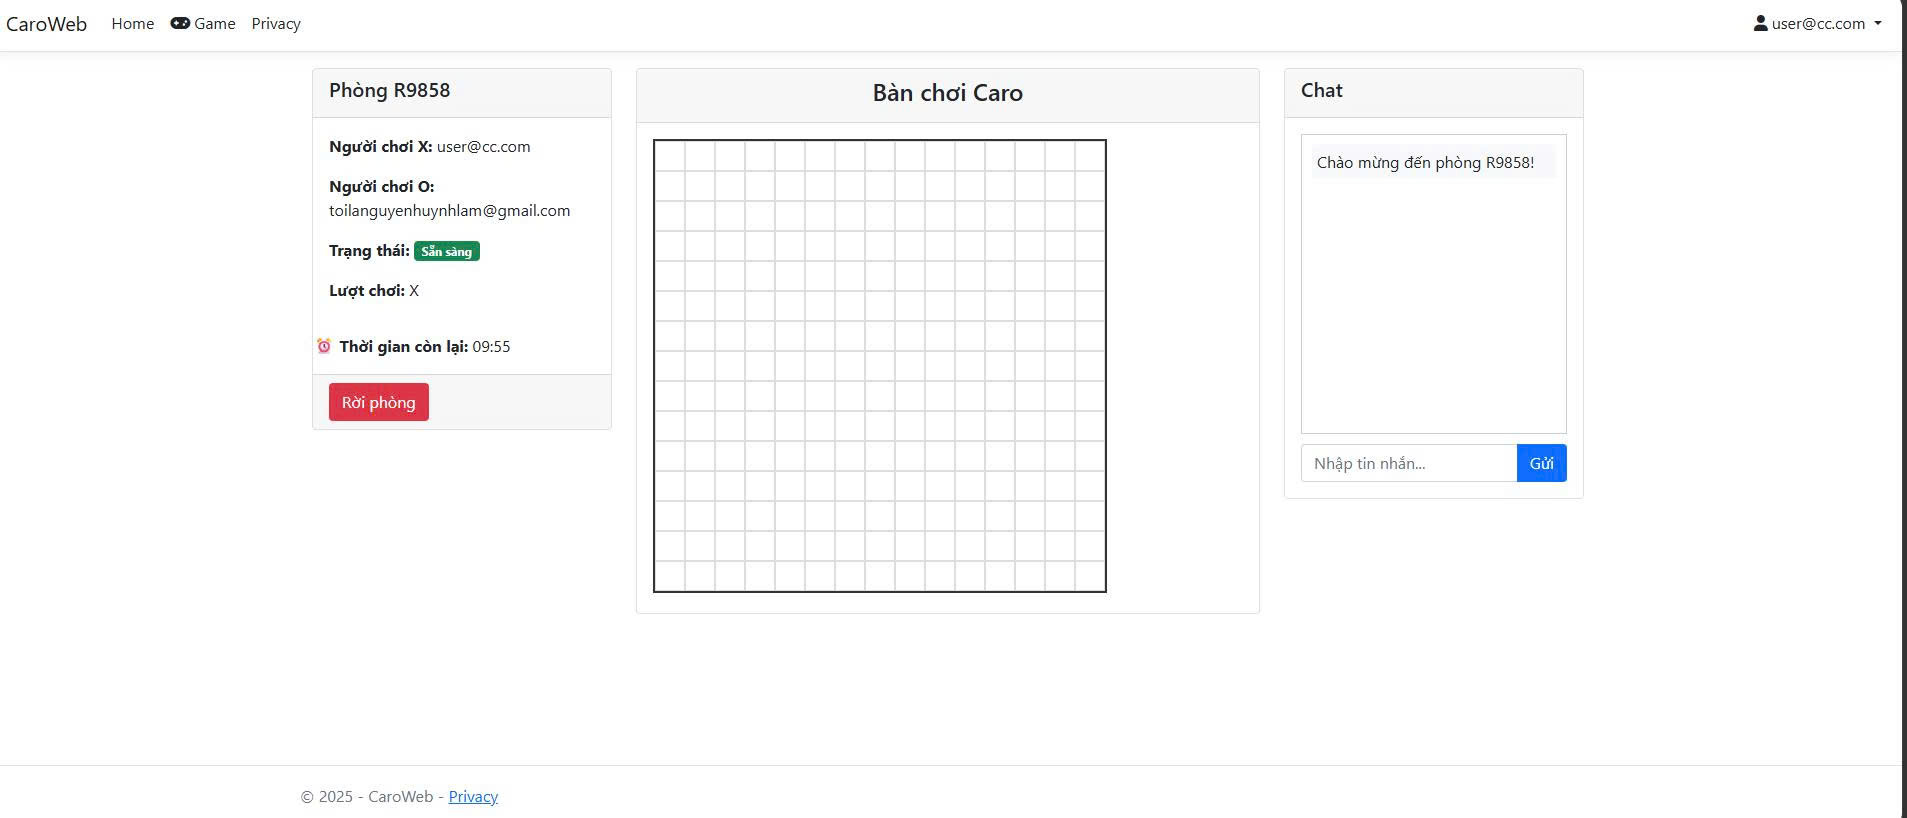Viewport: 1907px width, 818px height.
Task: Focus the Nhập tin nhắn chat input
Action: (1408, 463)
